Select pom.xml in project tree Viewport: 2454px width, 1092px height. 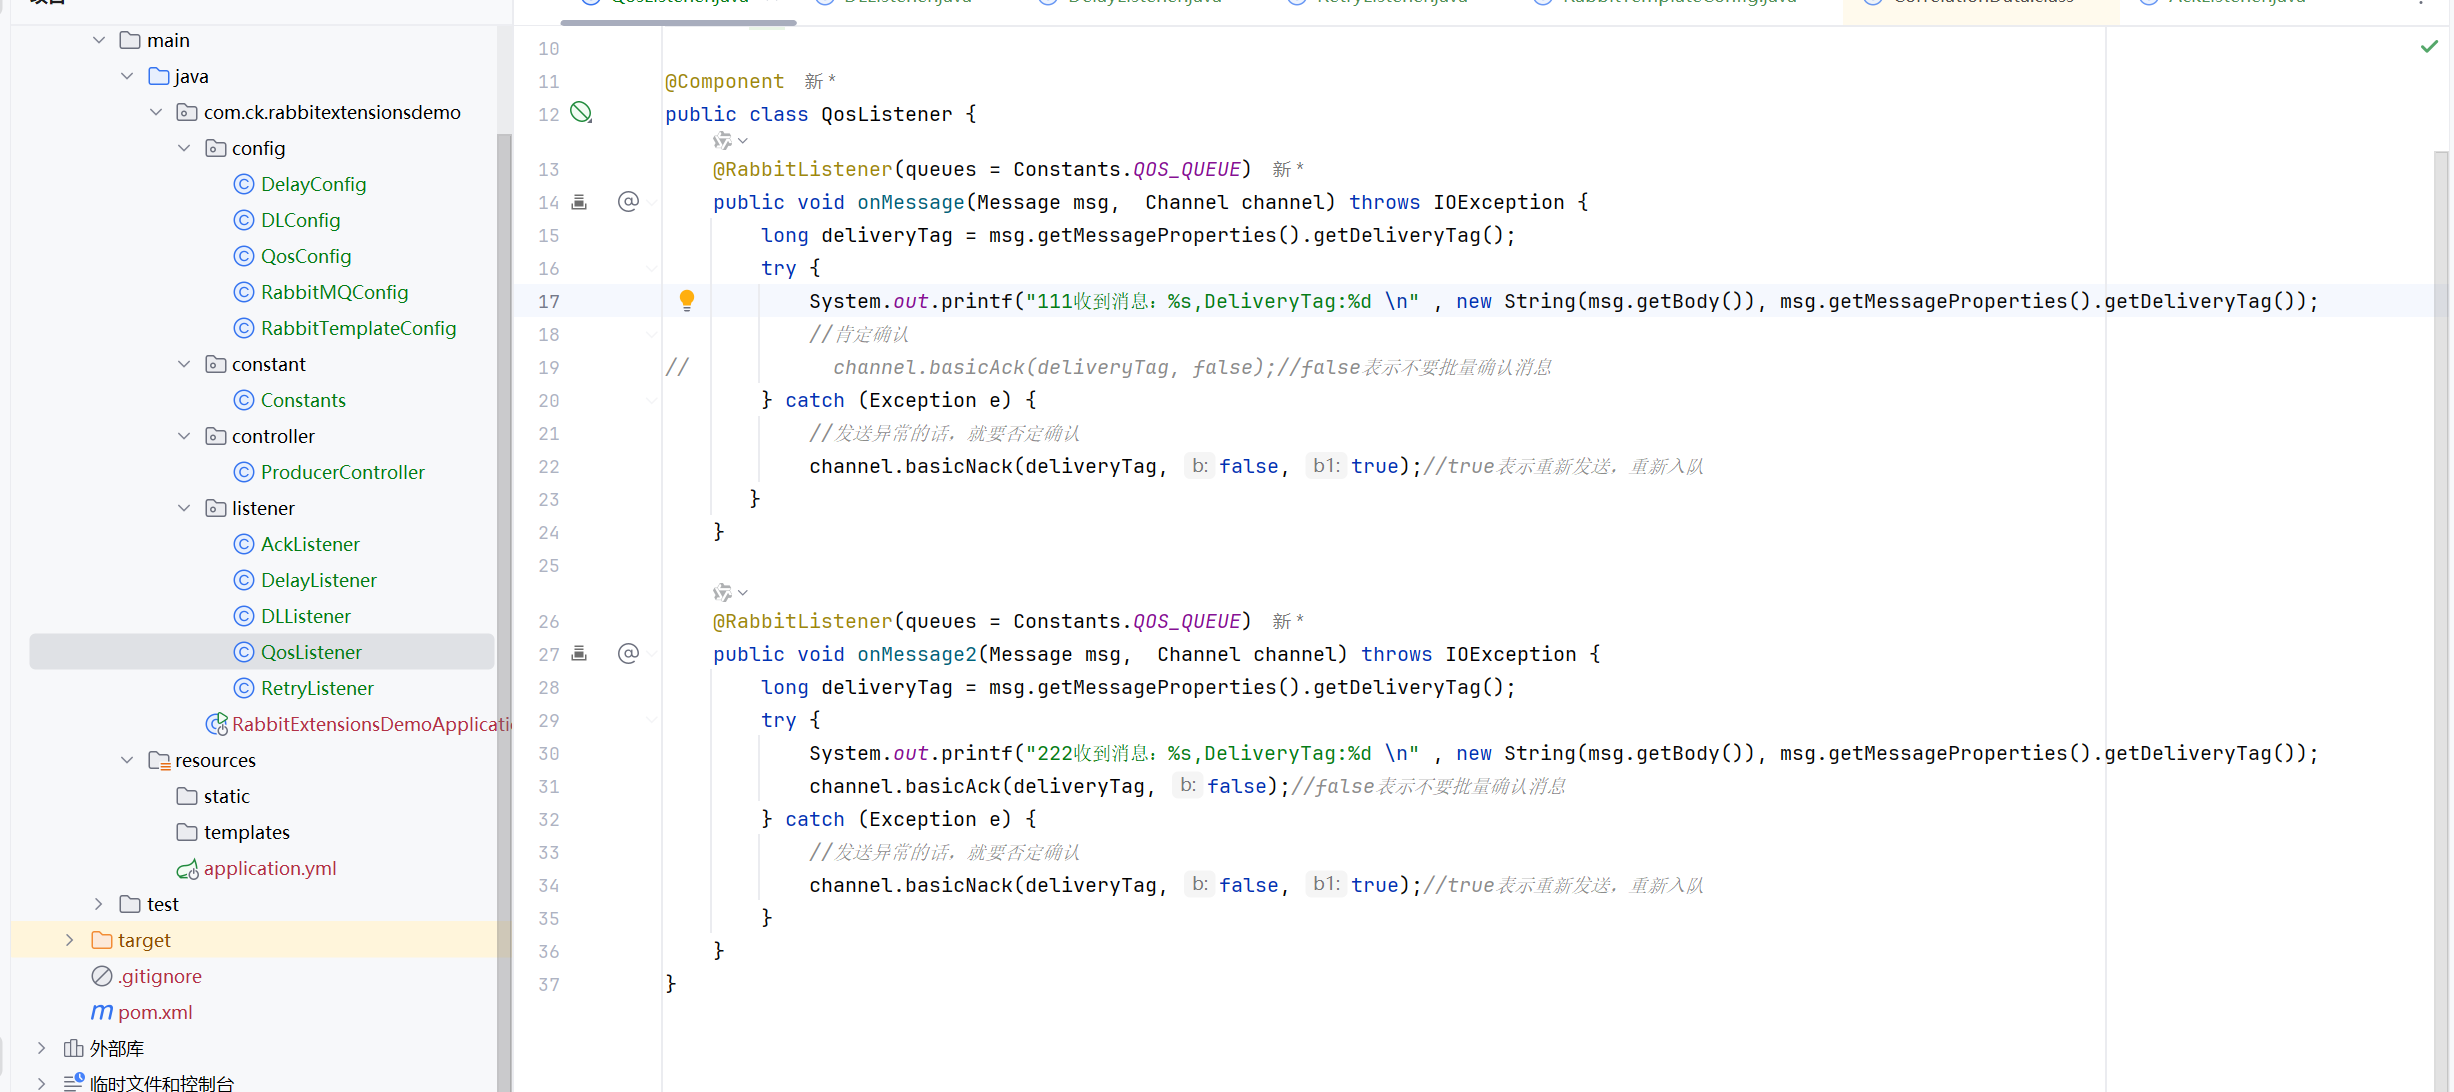coord(154,1012)
